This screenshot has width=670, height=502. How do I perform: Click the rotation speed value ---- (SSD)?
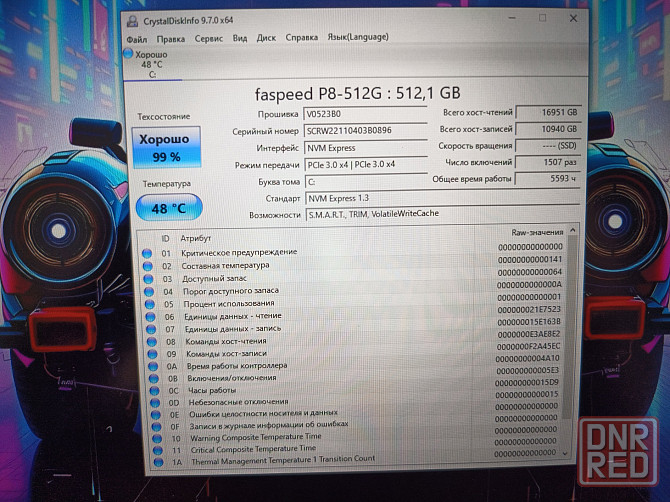548,146
